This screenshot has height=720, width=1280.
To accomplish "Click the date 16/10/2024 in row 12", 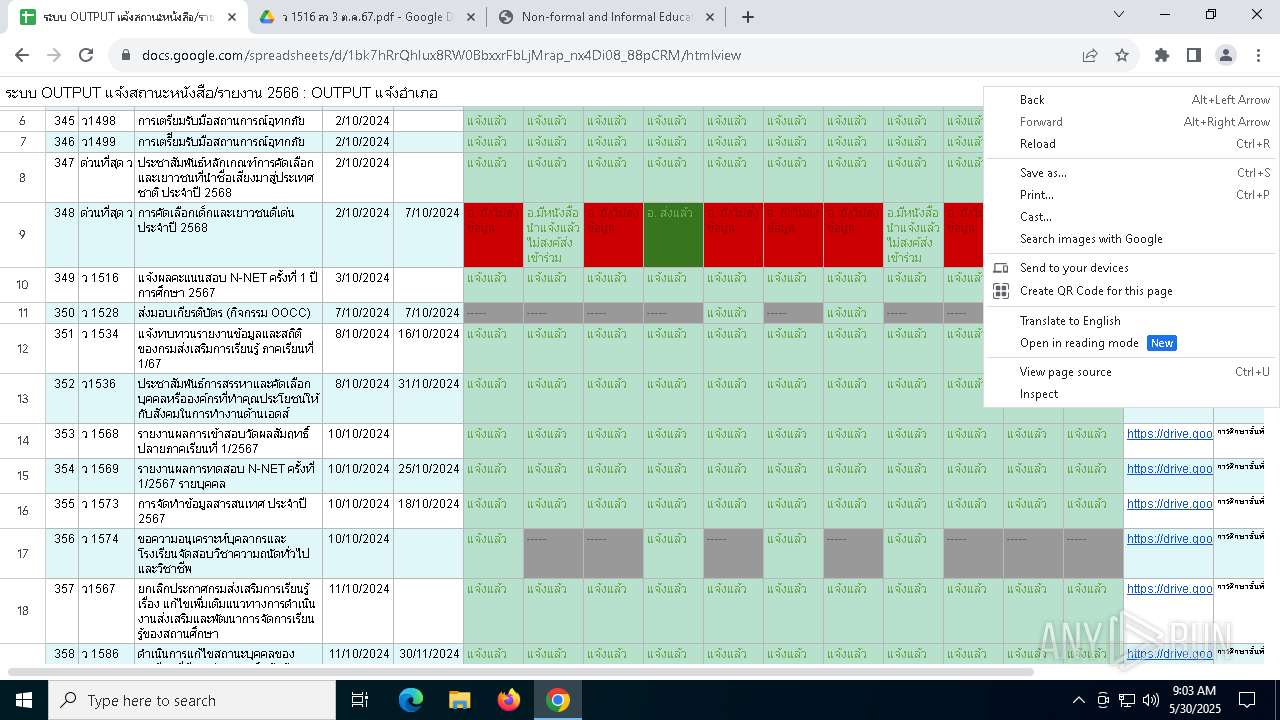I will click(x=428, y=348).
